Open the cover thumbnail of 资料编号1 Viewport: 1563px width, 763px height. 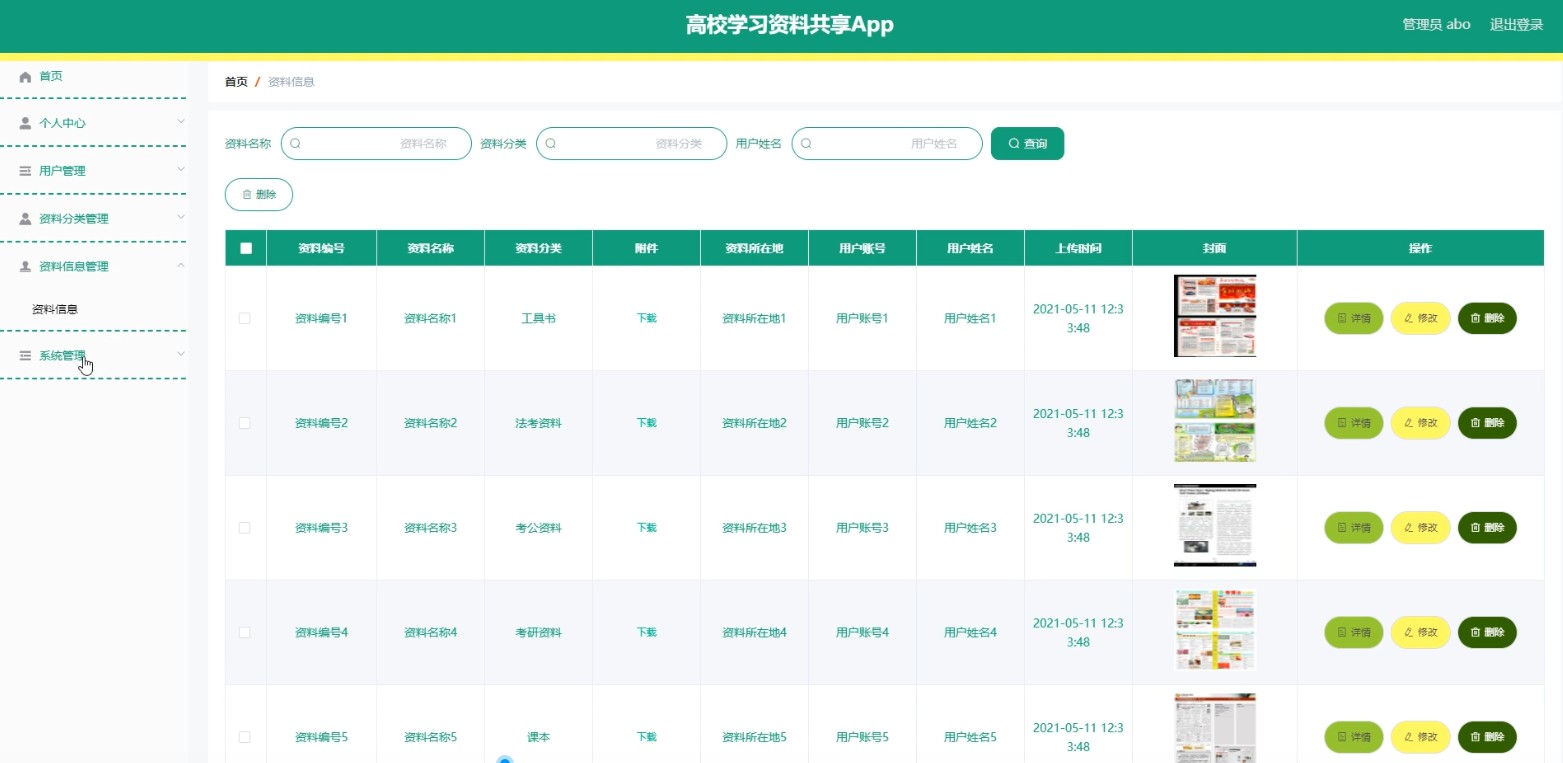coord(1214,316)
